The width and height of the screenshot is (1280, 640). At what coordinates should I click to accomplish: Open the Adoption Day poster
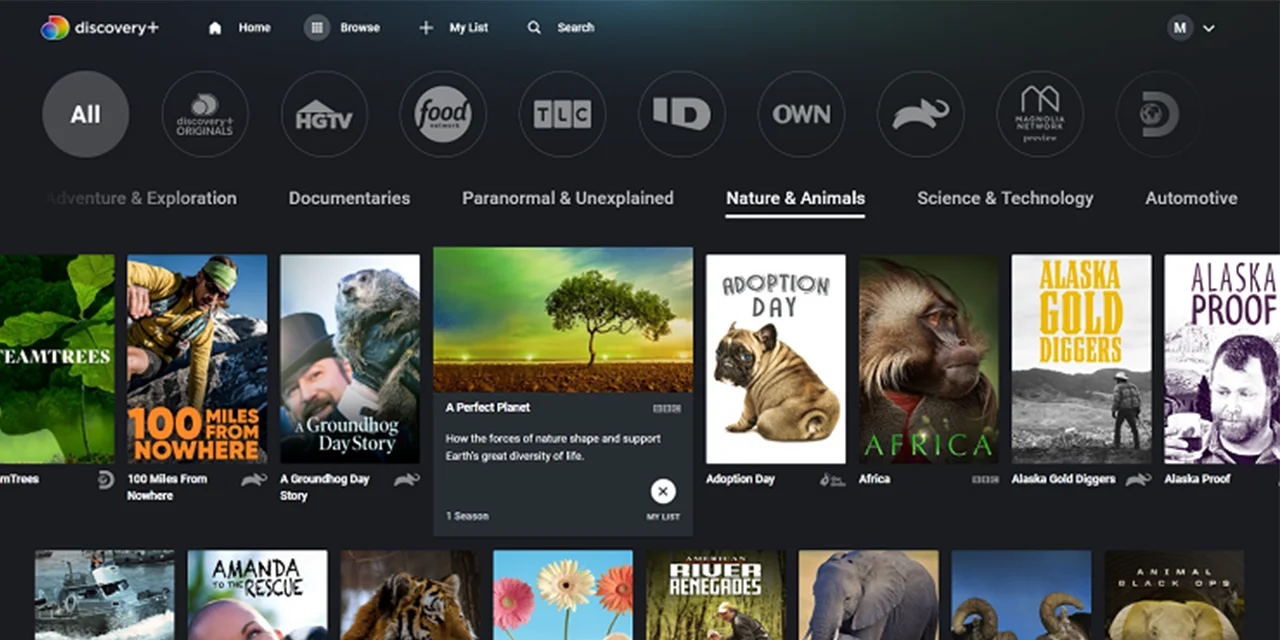pos(776,359)
